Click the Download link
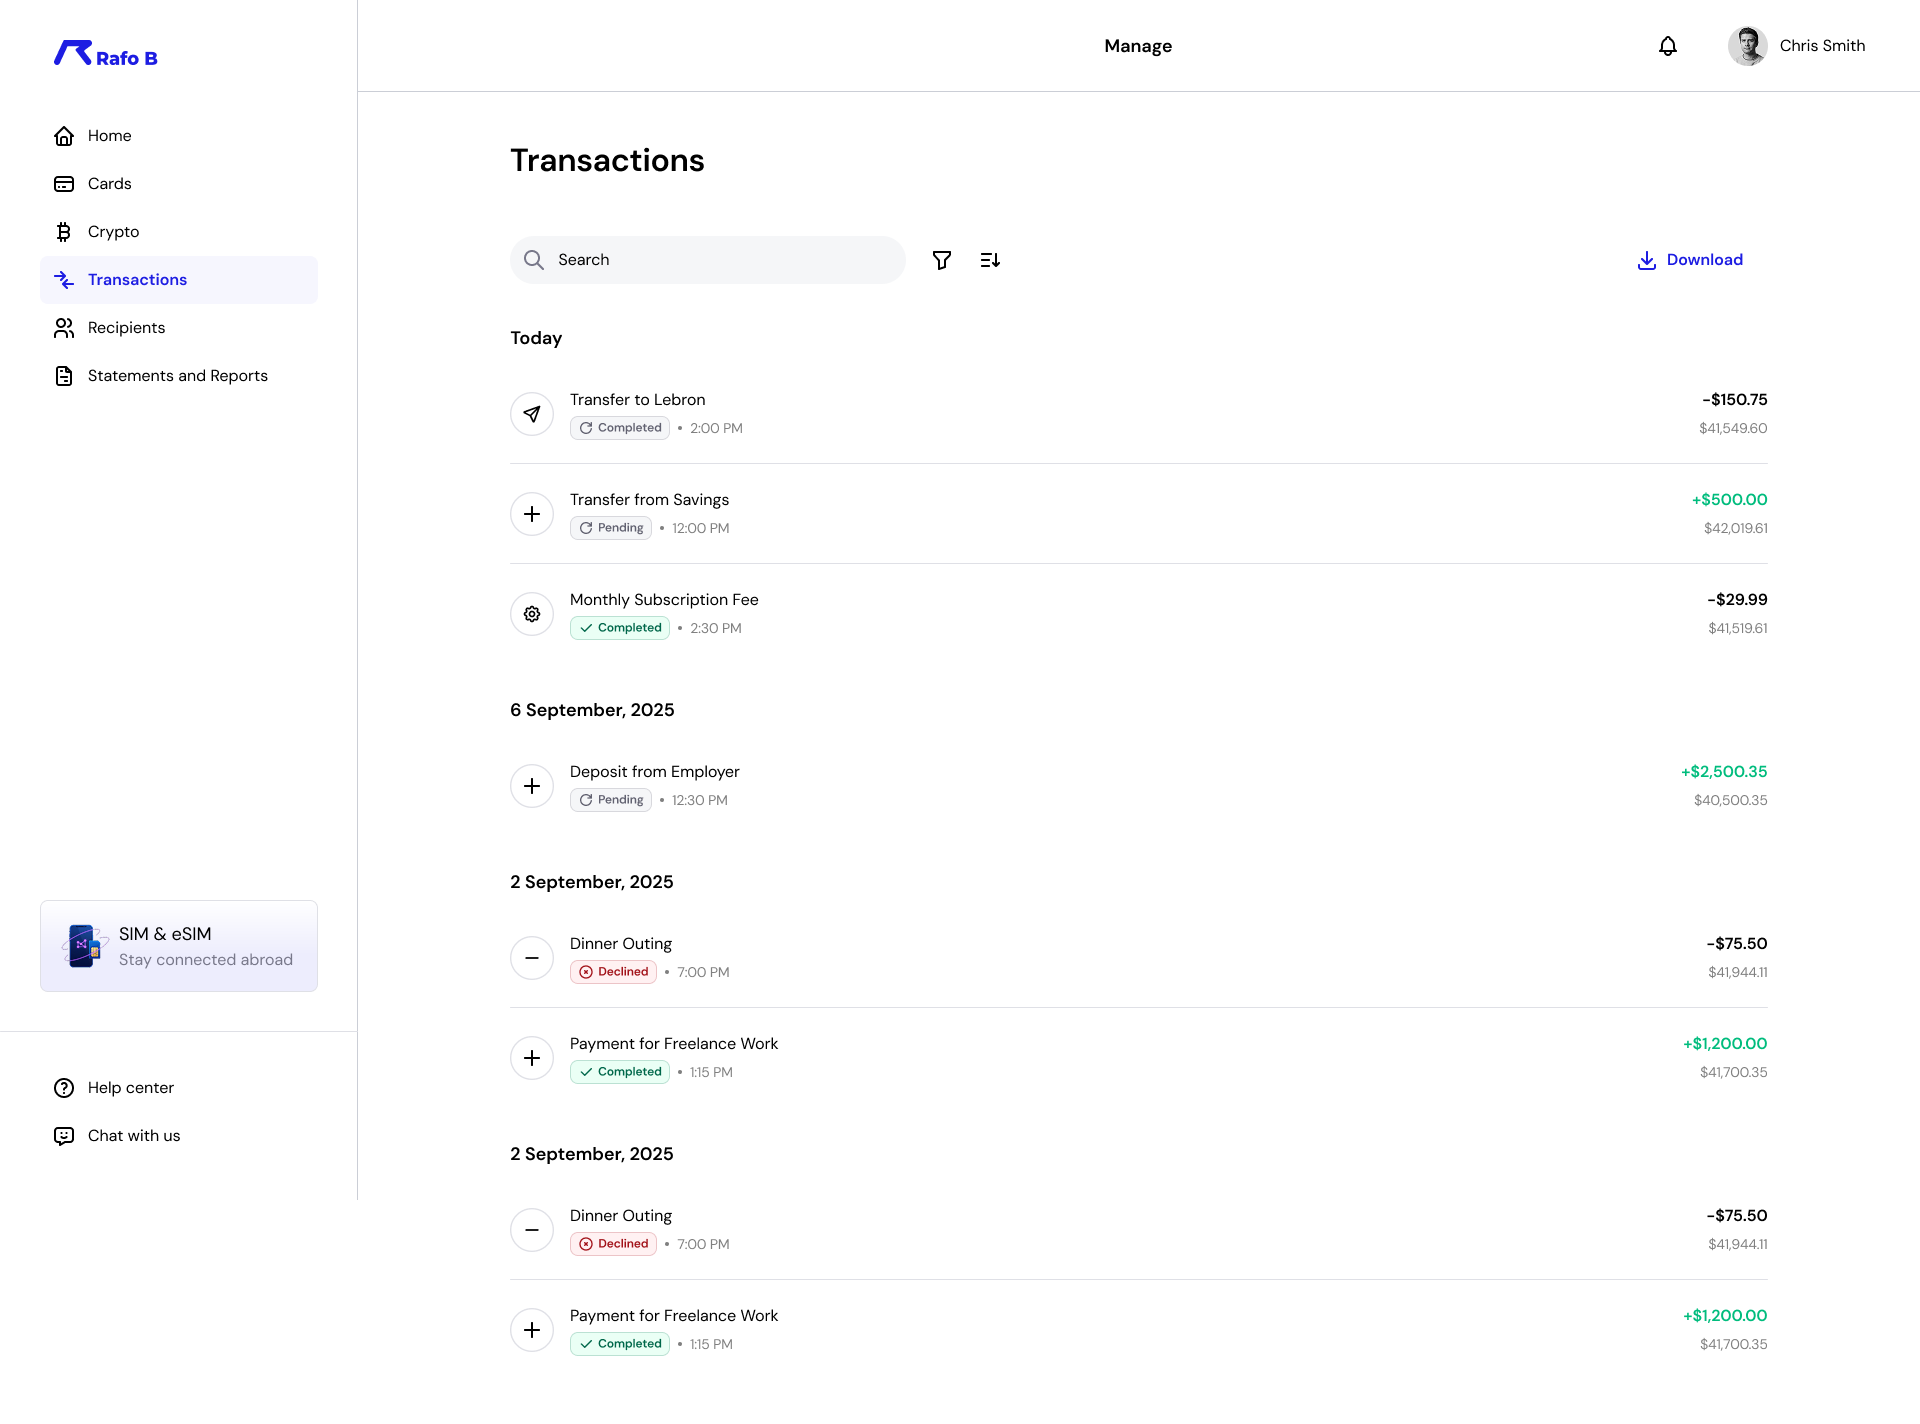Image resolution: width=1920 pixels, height=1424 pixels. [x=1690, y=260]
